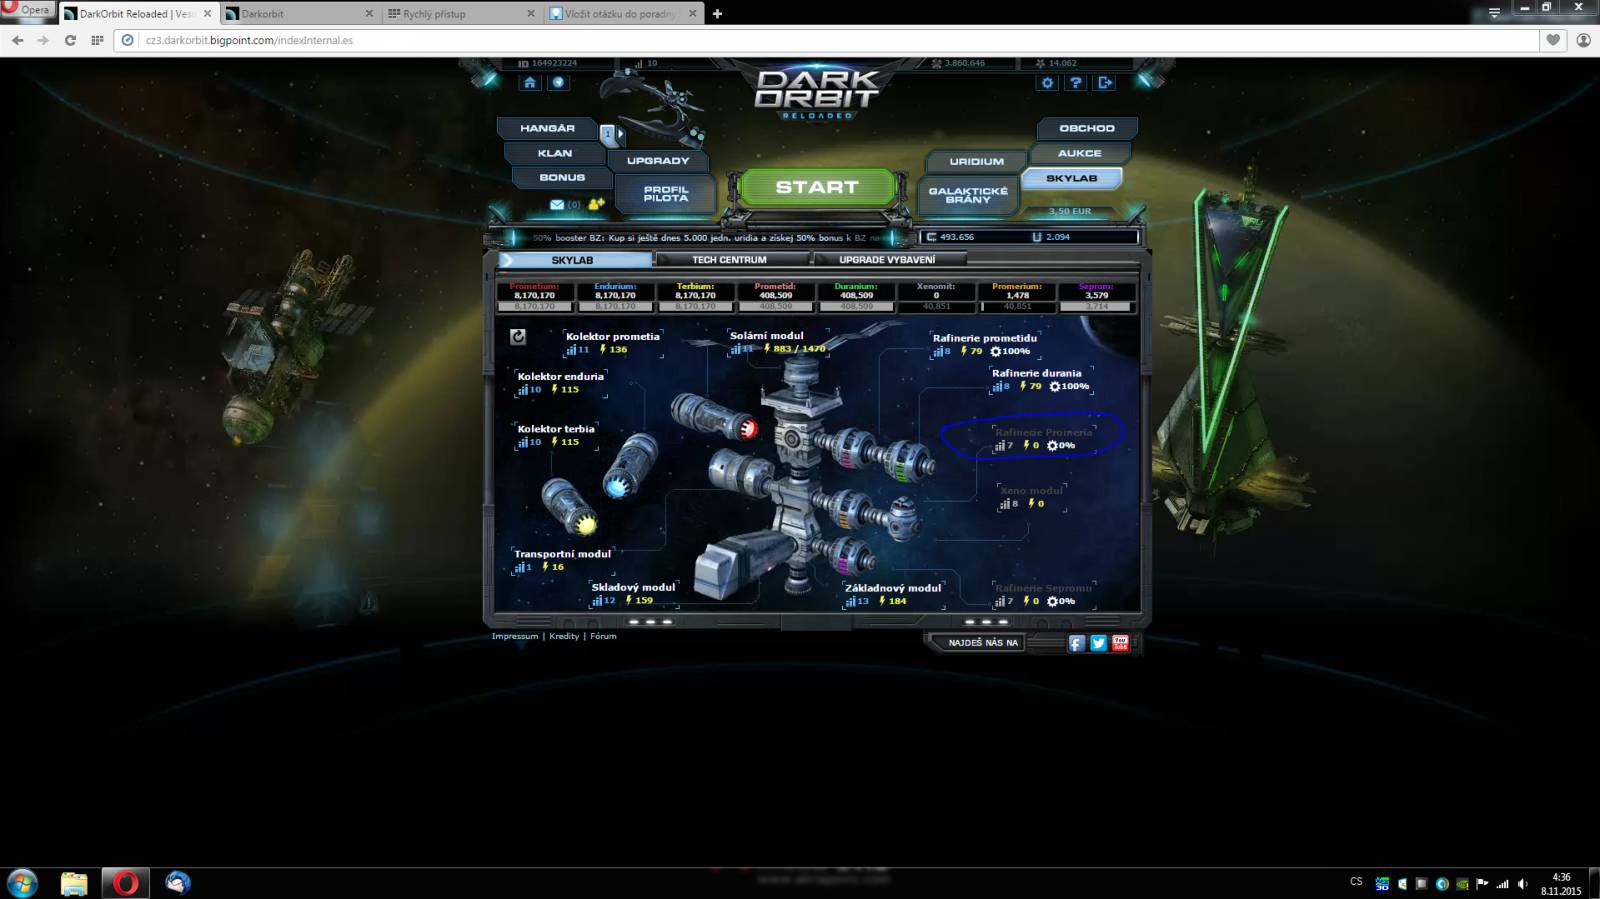Open the Fórum footer link
This screenshot has width=1600, height=899.
click(x=603, y=636)
